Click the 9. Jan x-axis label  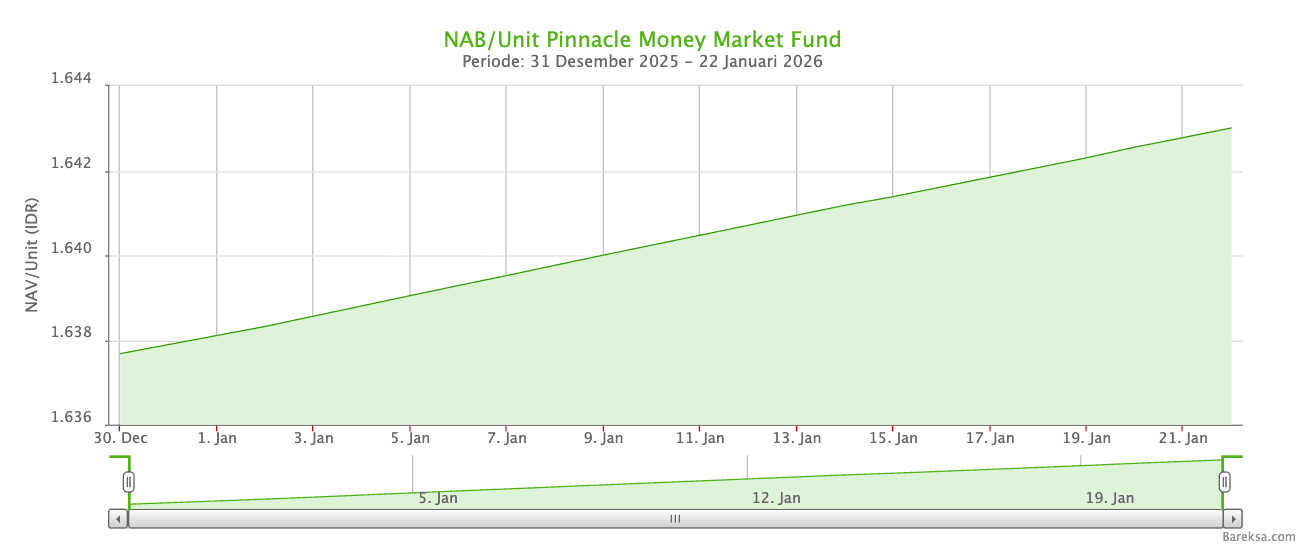point(603,438)
